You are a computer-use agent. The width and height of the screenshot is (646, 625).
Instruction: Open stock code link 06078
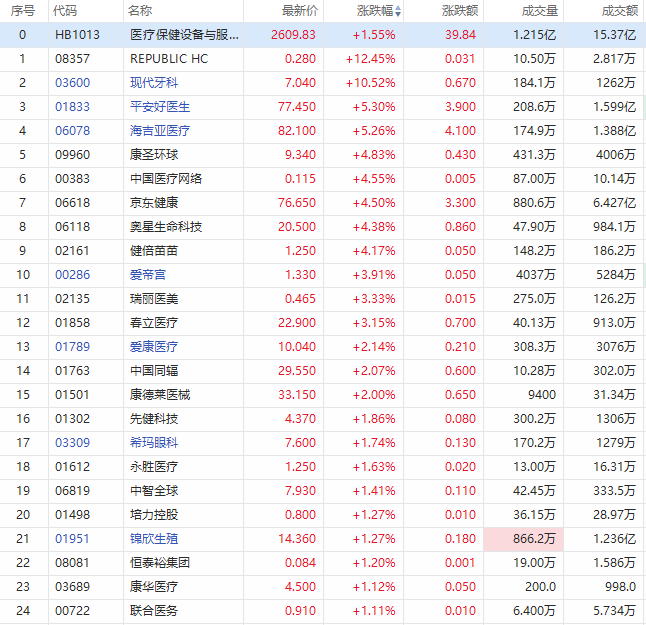coord(73,131)
